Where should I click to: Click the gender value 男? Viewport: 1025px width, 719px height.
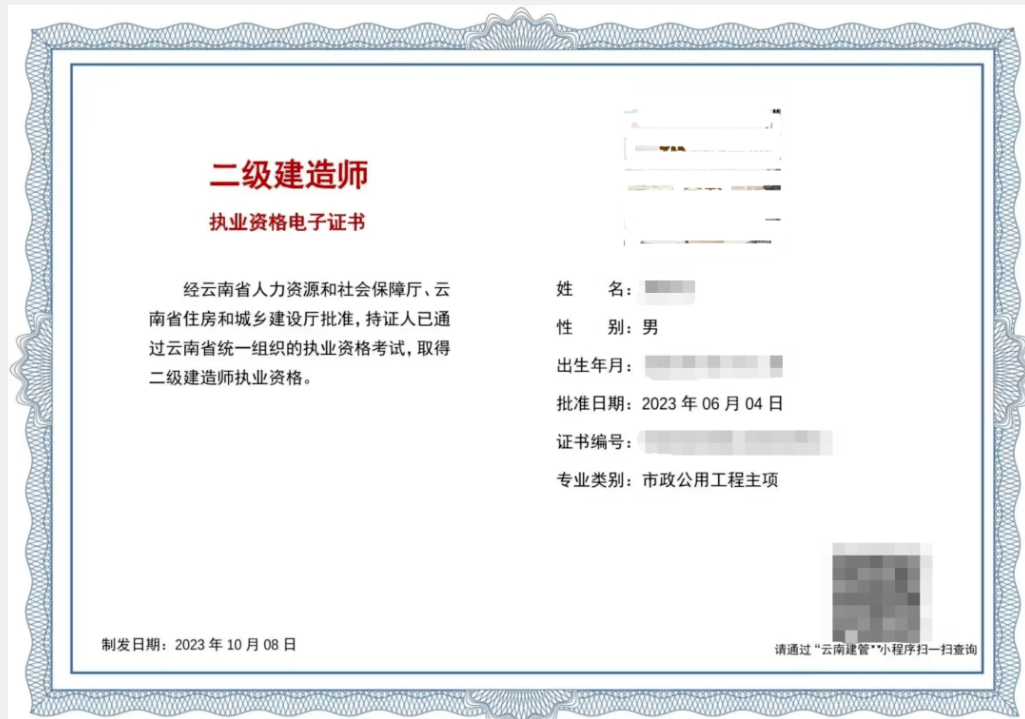click(650, 328)
